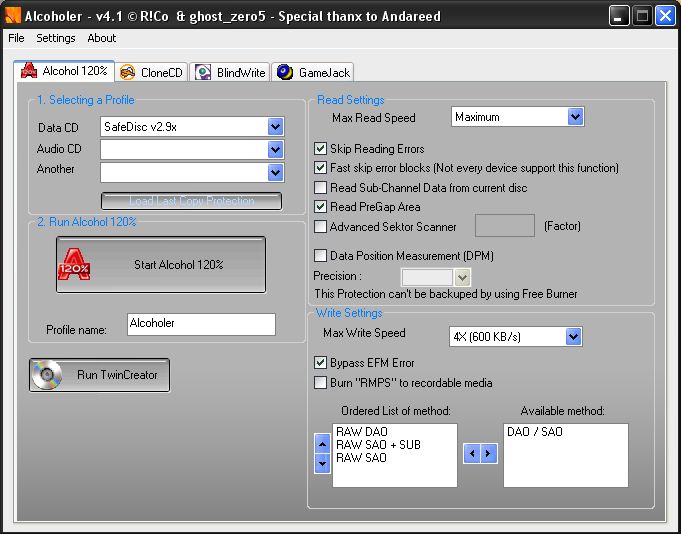Click Start Alcohol 120% button

(x=161, y=264)
